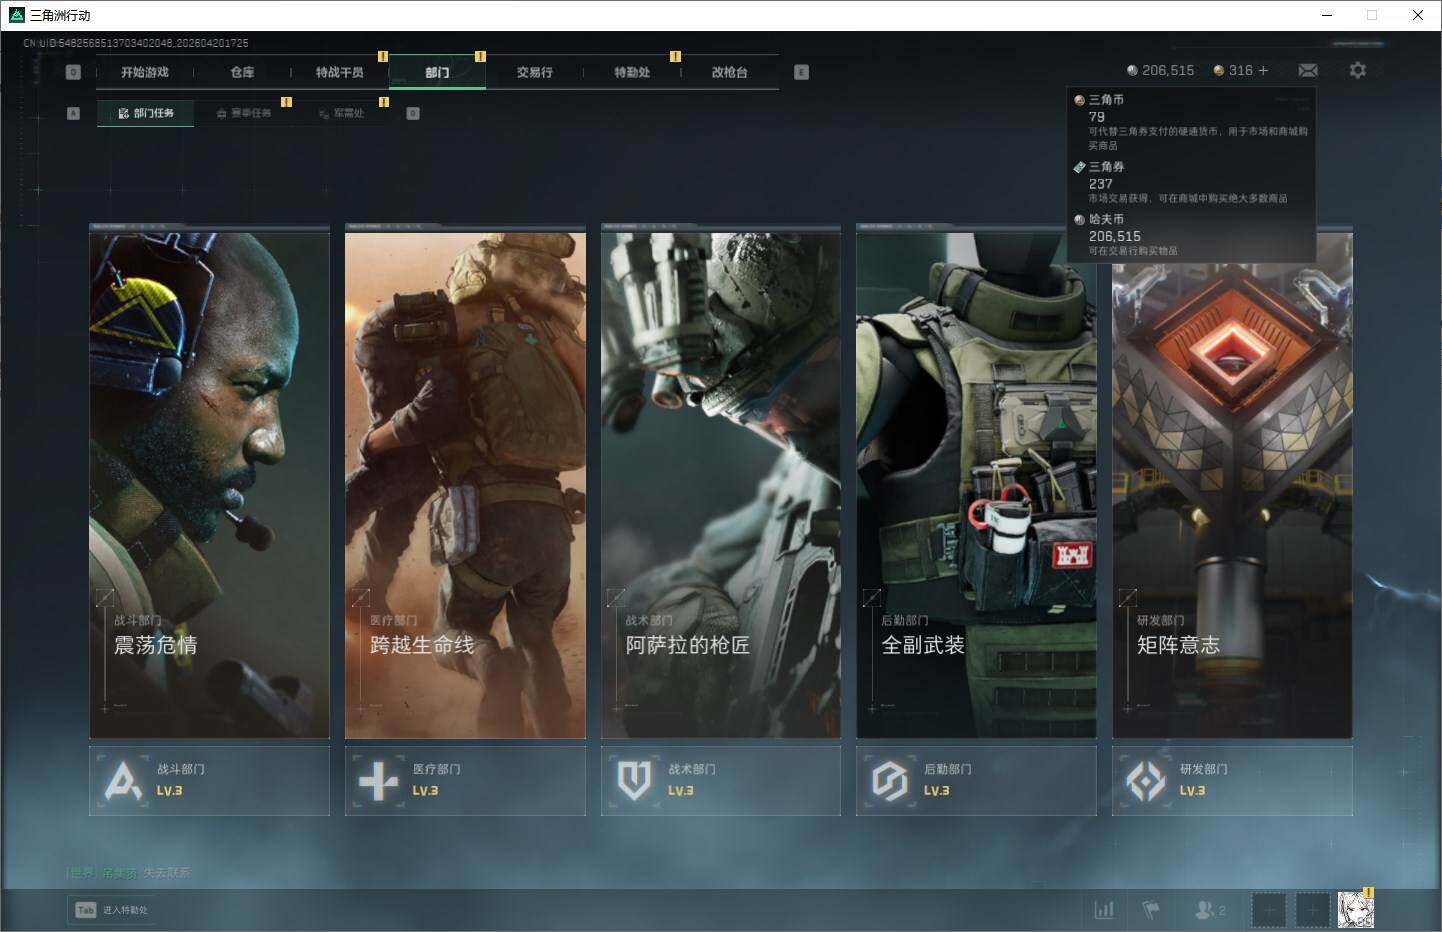Switch to the 仓库 tab
The height and width of the screenshot is (932, 1442).
[x=242, y=72]
